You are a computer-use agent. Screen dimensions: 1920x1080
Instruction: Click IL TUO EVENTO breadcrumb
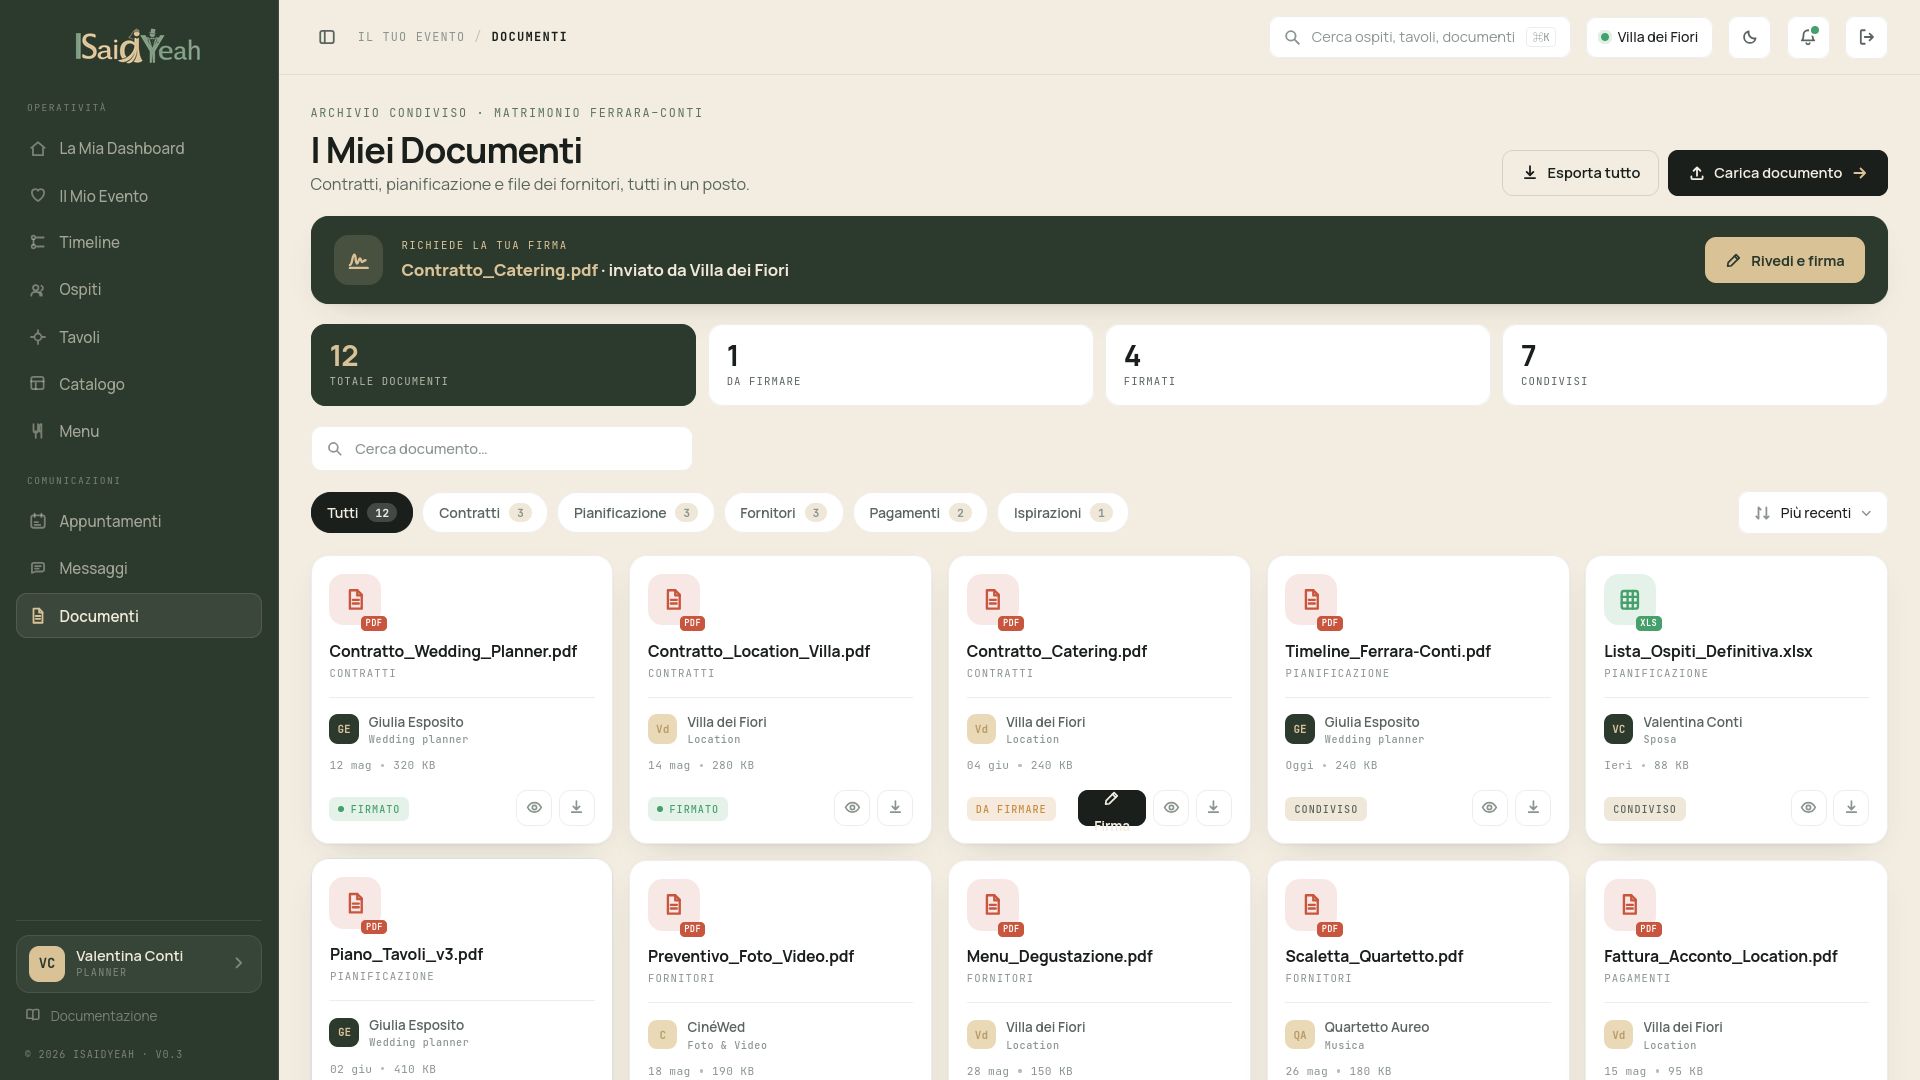(x=411, y=37)
